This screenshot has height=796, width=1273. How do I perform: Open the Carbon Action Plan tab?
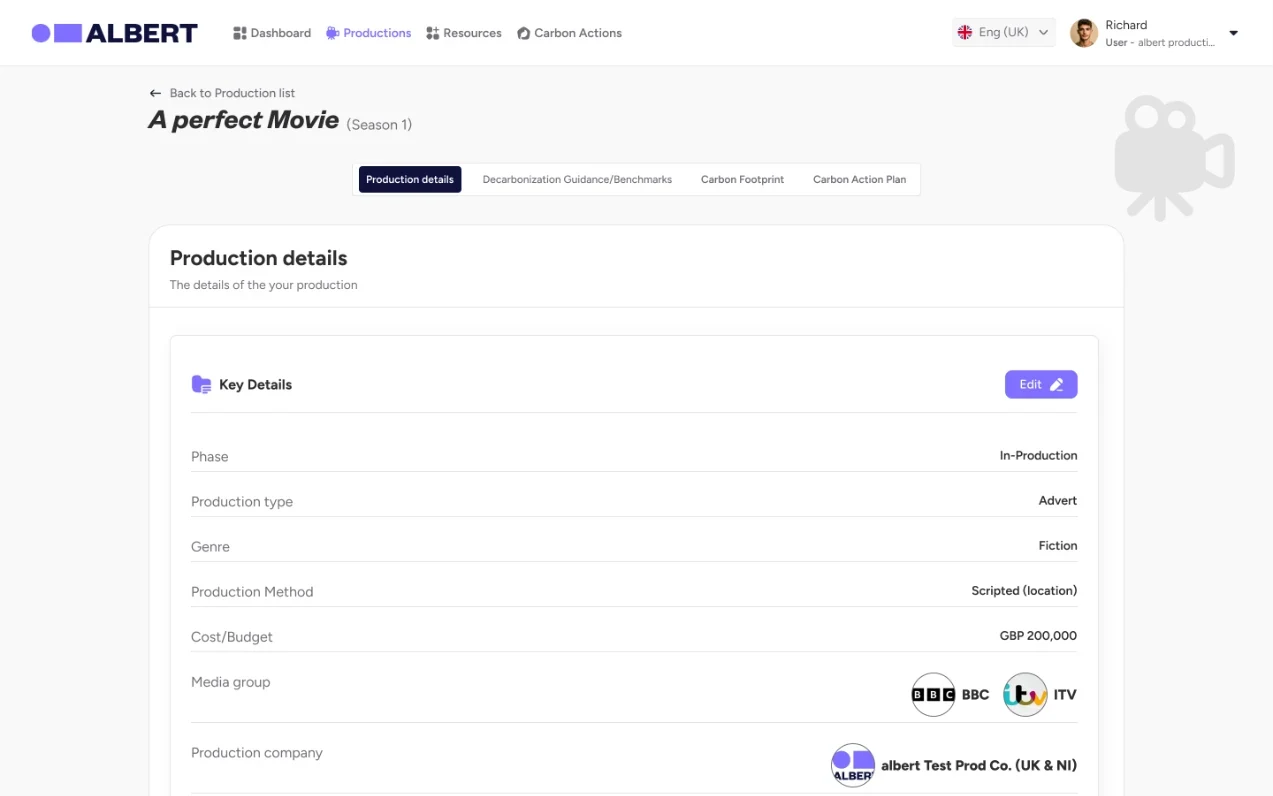pyautogui.click(x=859, y=180)
